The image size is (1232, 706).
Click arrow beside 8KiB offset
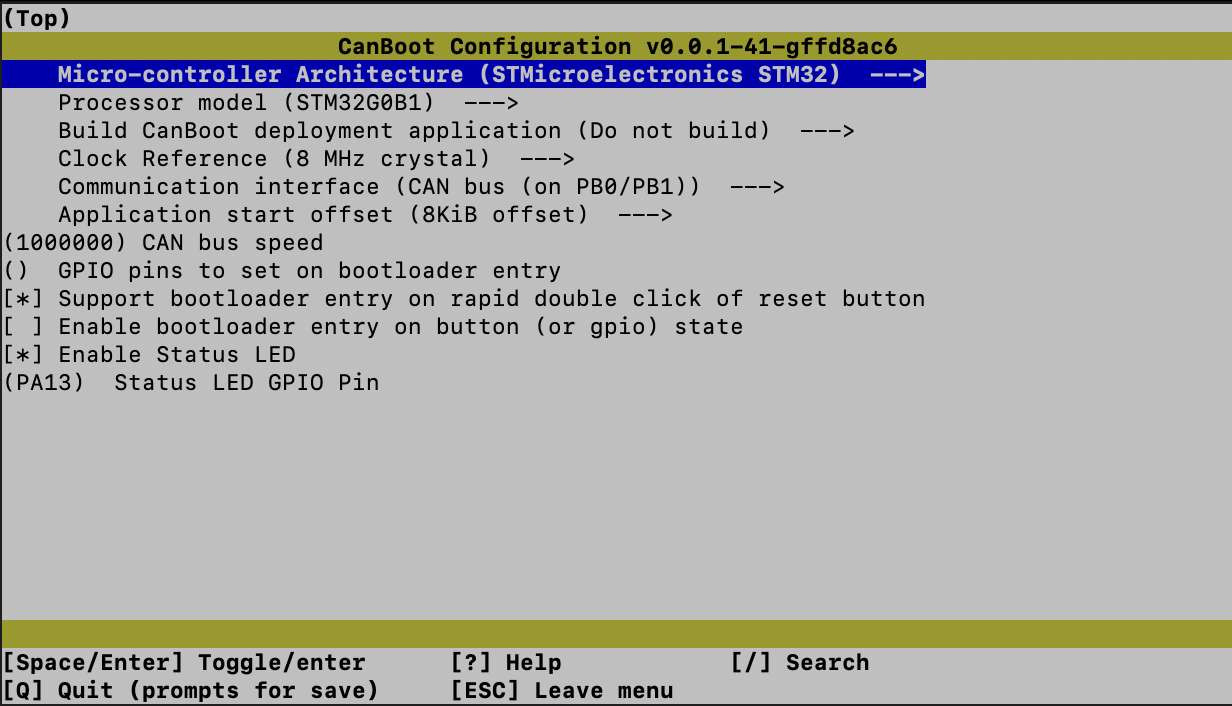645,215
